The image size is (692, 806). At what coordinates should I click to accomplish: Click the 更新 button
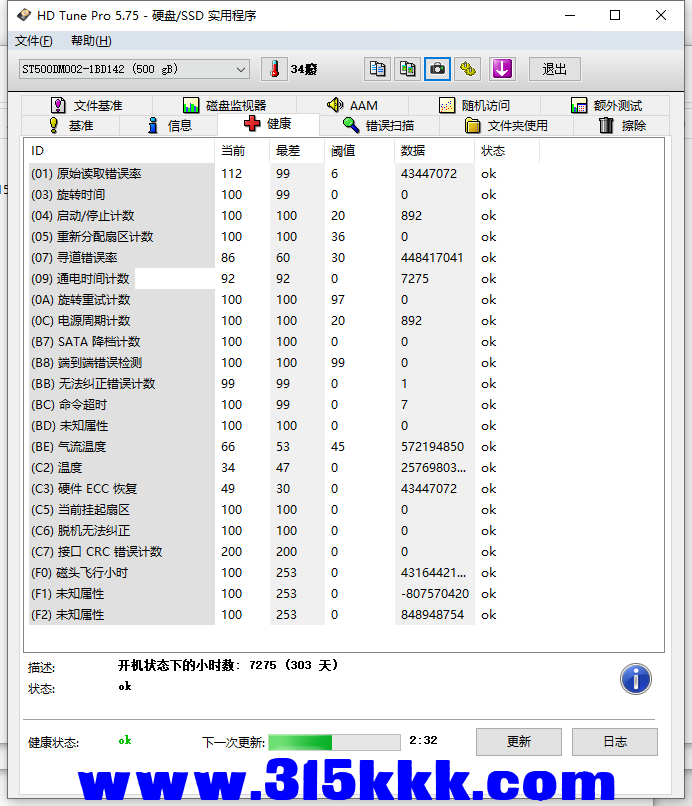tap(518, 741)
